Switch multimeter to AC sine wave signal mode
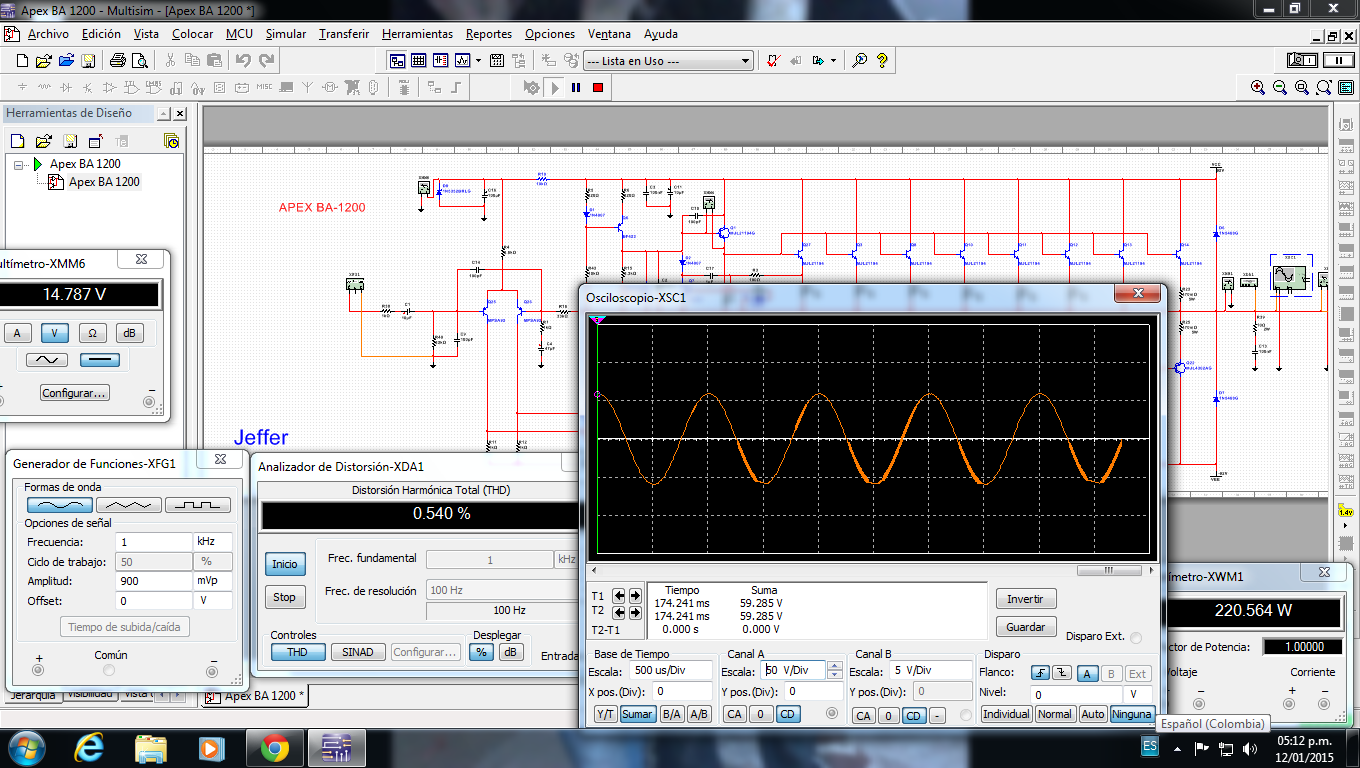The width and height of the screenshot is (1360, 768). pos(47,360)
